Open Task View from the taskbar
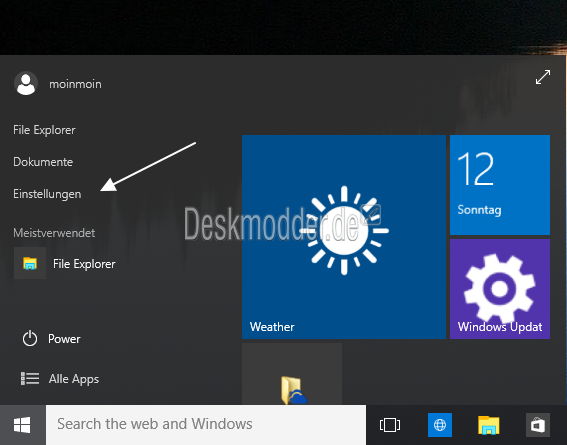 click(x=390, y=425)
